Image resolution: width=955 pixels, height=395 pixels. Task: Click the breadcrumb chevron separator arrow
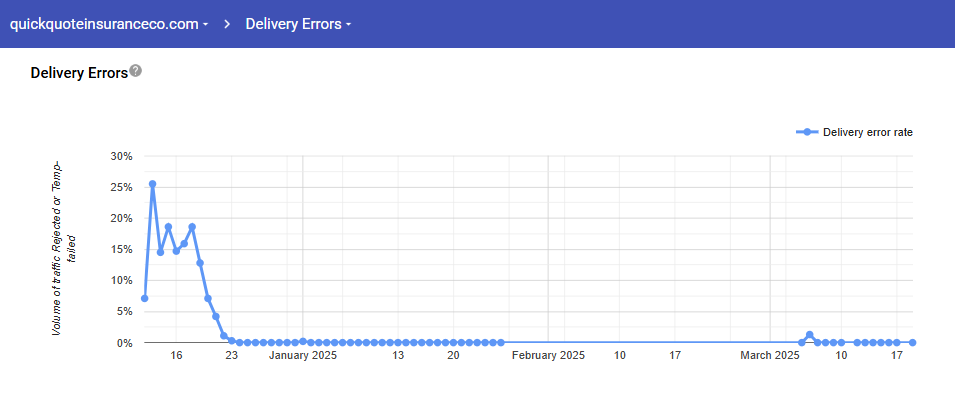(227, 24)
